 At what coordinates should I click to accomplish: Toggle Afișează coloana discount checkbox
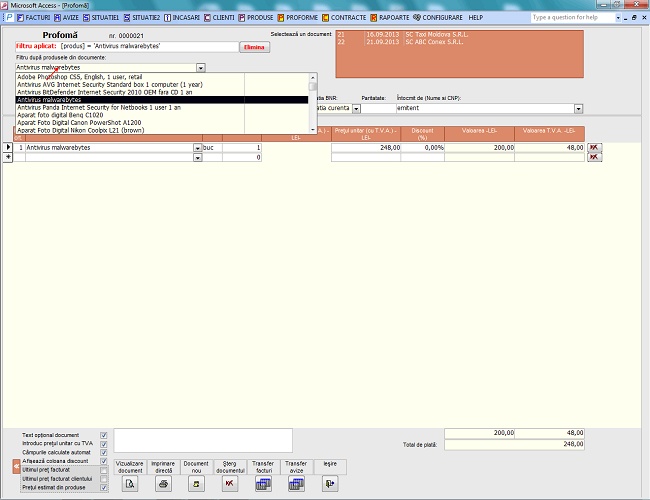[x=104, y=461]
